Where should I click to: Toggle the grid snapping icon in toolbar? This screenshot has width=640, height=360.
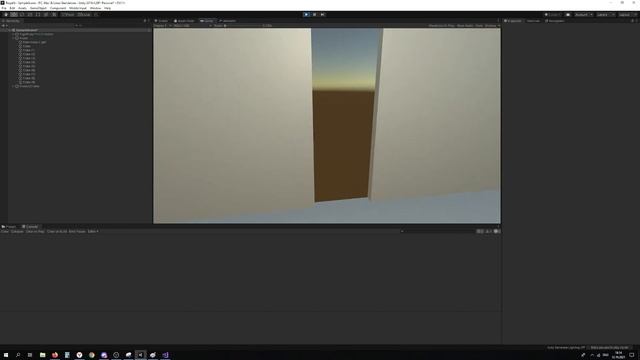pos(96,15)
